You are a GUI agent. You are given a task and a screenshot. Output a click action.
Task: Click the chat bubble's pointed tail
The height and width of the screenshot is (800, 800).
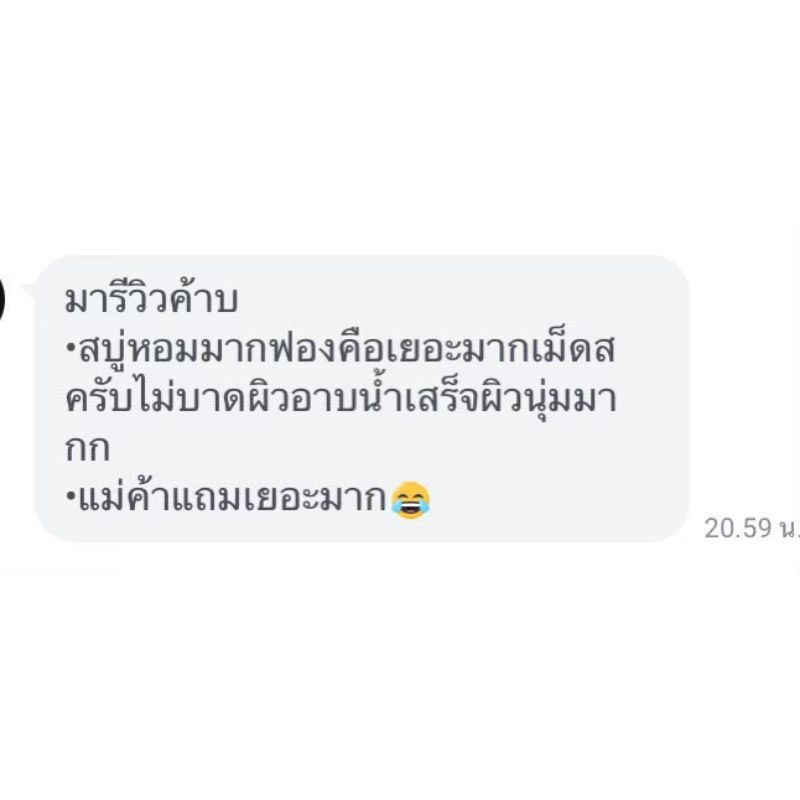pyautogui.click(x=30, y=293)
